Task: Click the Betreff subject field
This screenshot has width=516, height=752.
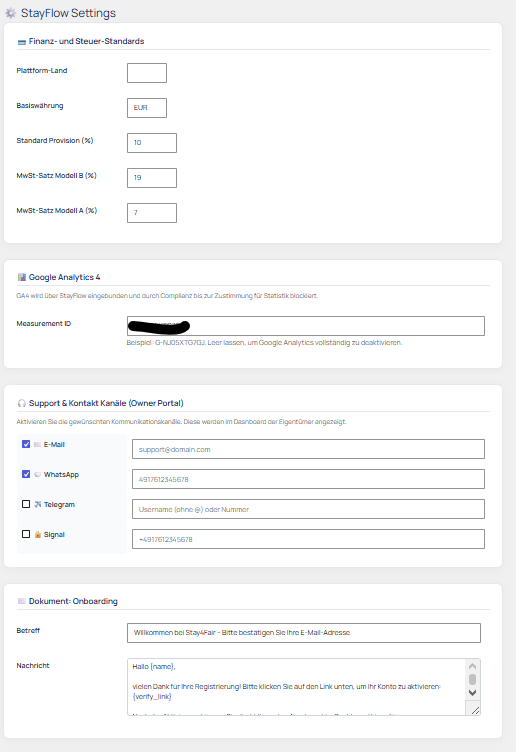Action: (304, 633)
